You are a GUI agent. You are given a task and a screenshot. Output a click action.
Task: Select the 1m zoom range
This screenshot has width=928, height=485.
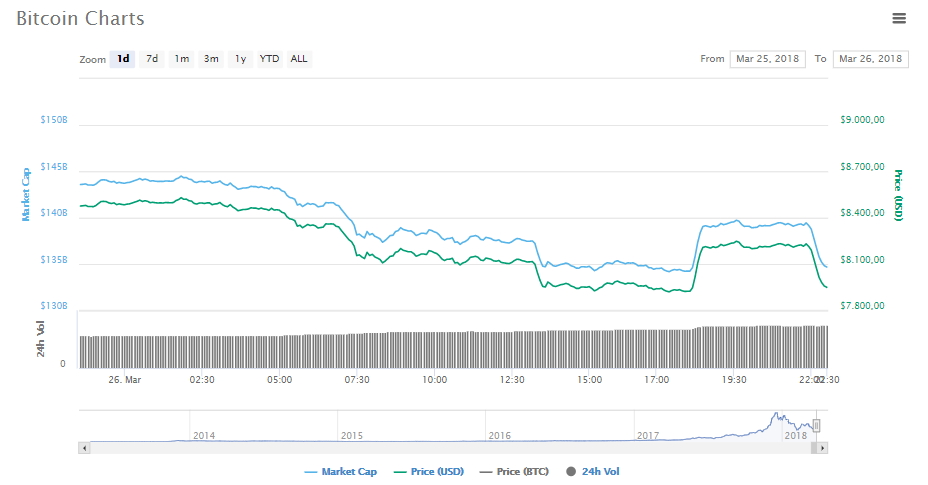pyautogui.click(x=182, y=59)
